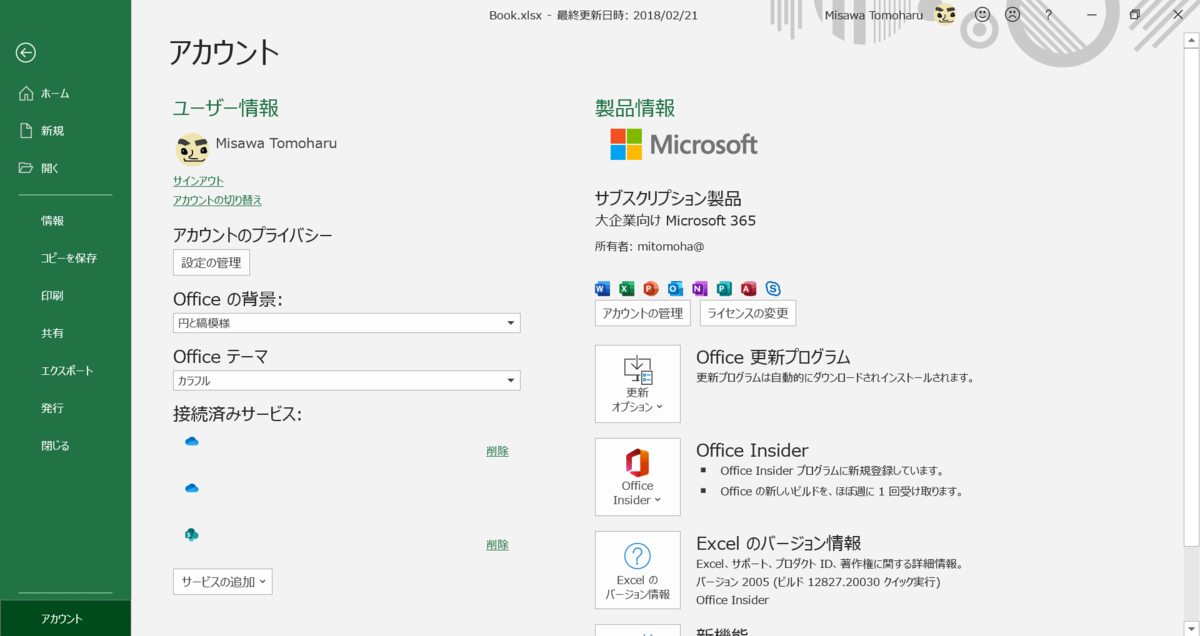Viewport: 1200px width, 636px height.
Task: Click the 大企業向け Microsoft 365 text
Action: [675, 221]
